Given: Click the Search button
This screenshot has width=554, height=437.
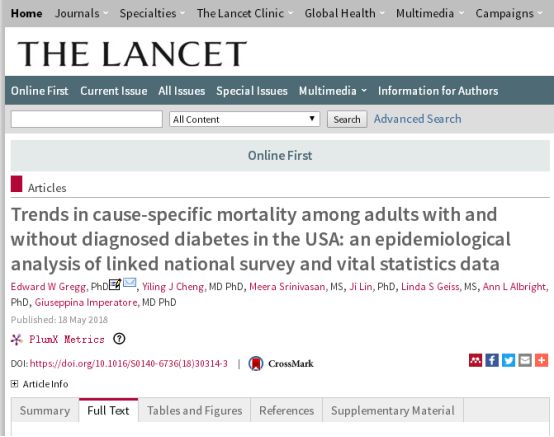Looking at the screenshot, I should (x=347, y=119).
